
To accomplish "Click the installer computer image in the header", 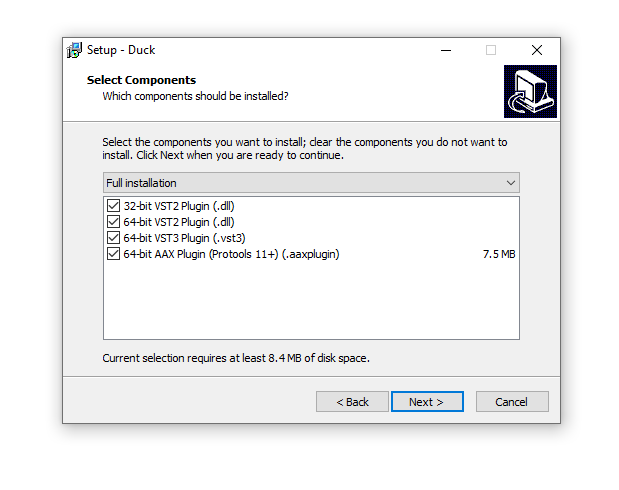I will click(x=530, y=92).
